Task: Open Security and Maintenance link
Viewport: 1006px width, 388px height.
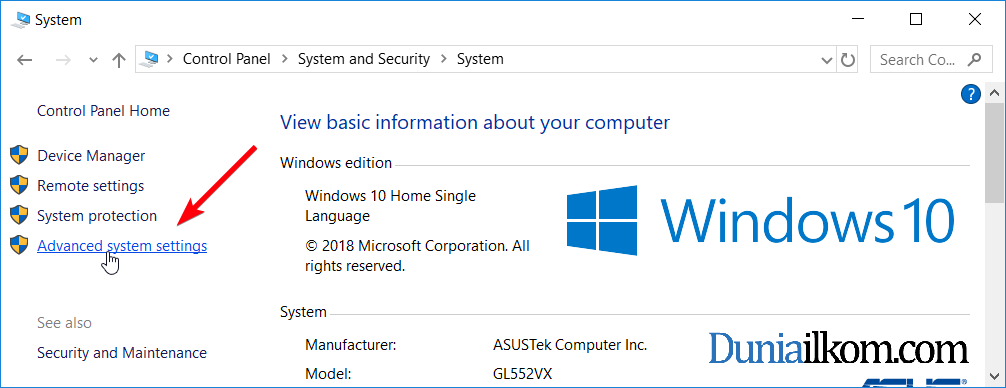Action: [x=122, y=353]
